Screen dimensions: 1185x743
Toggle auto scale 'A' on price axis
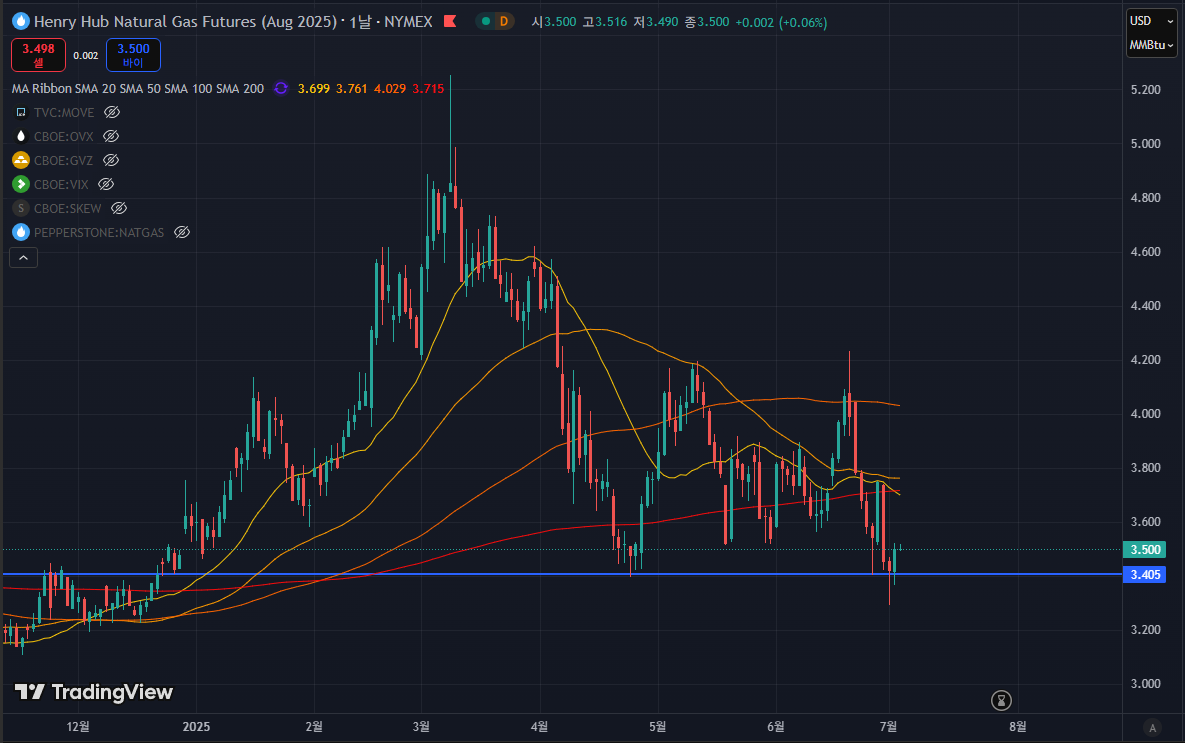point(1153,728)
